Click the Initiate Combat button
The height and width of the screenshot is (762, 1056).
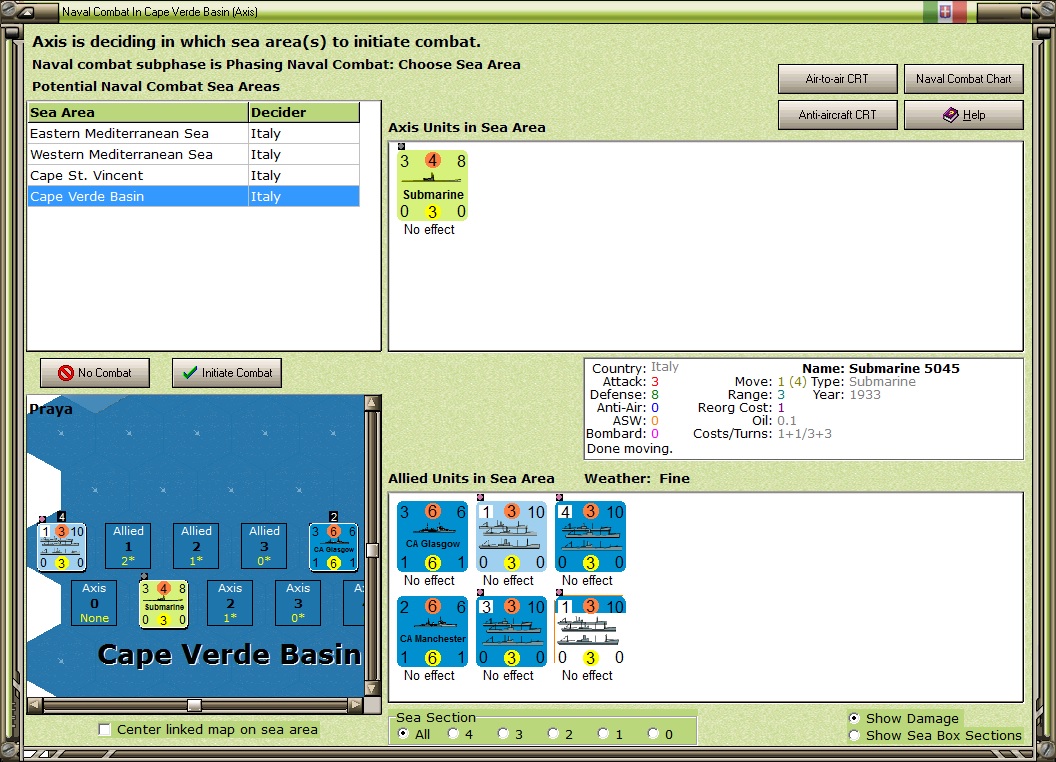(x=227, y=373)
